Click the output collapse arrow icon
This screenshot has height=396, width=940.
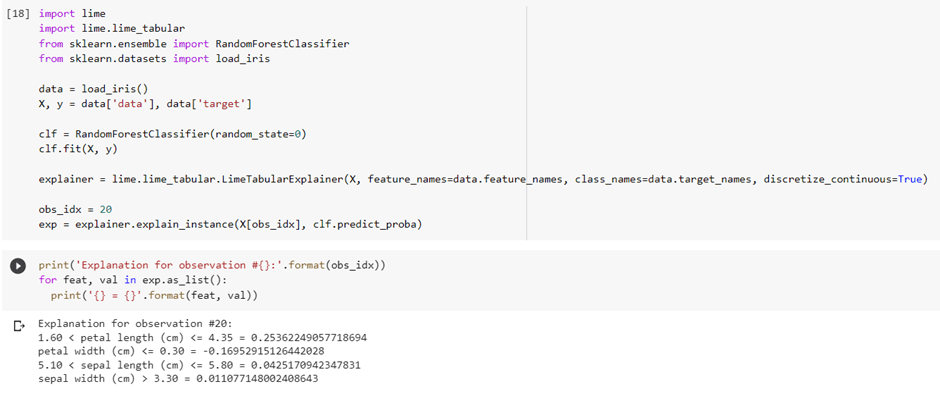pyautogui.click(x=19, y=326)
